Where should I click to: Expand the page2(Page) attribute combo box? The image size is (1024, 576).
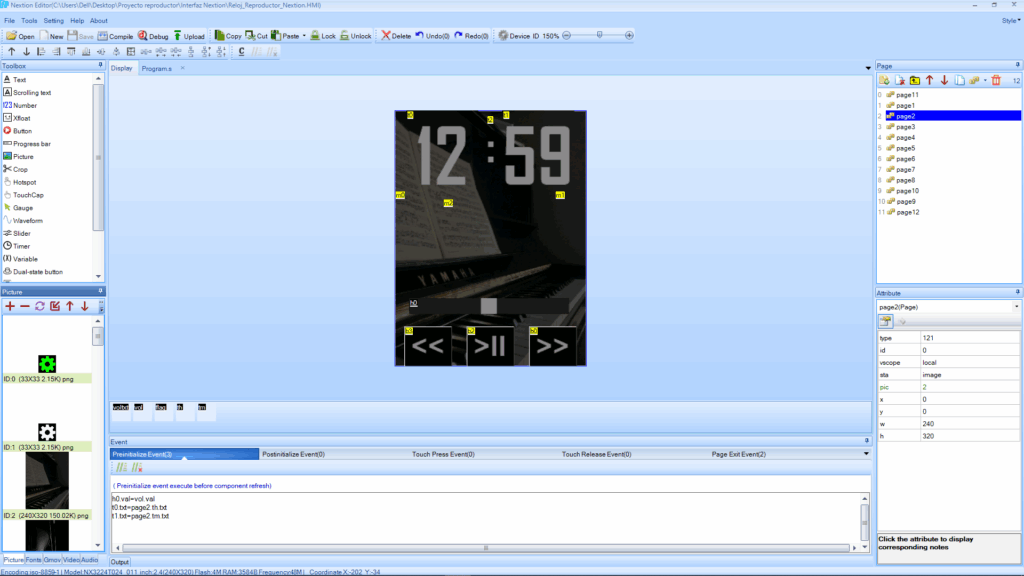(x=1016, y=306)
